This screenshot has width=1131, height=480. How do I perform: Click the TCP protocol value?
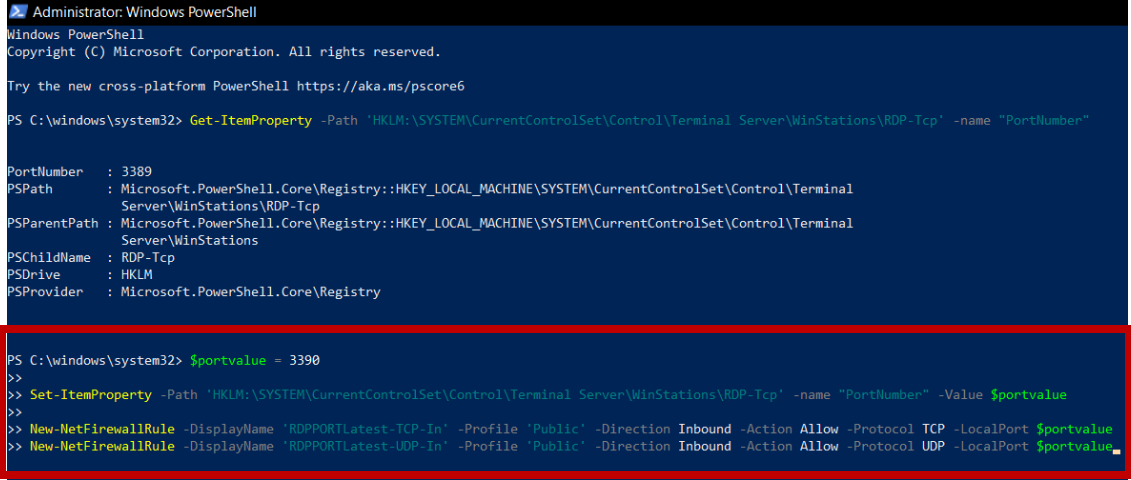click(x=933, y=429)
